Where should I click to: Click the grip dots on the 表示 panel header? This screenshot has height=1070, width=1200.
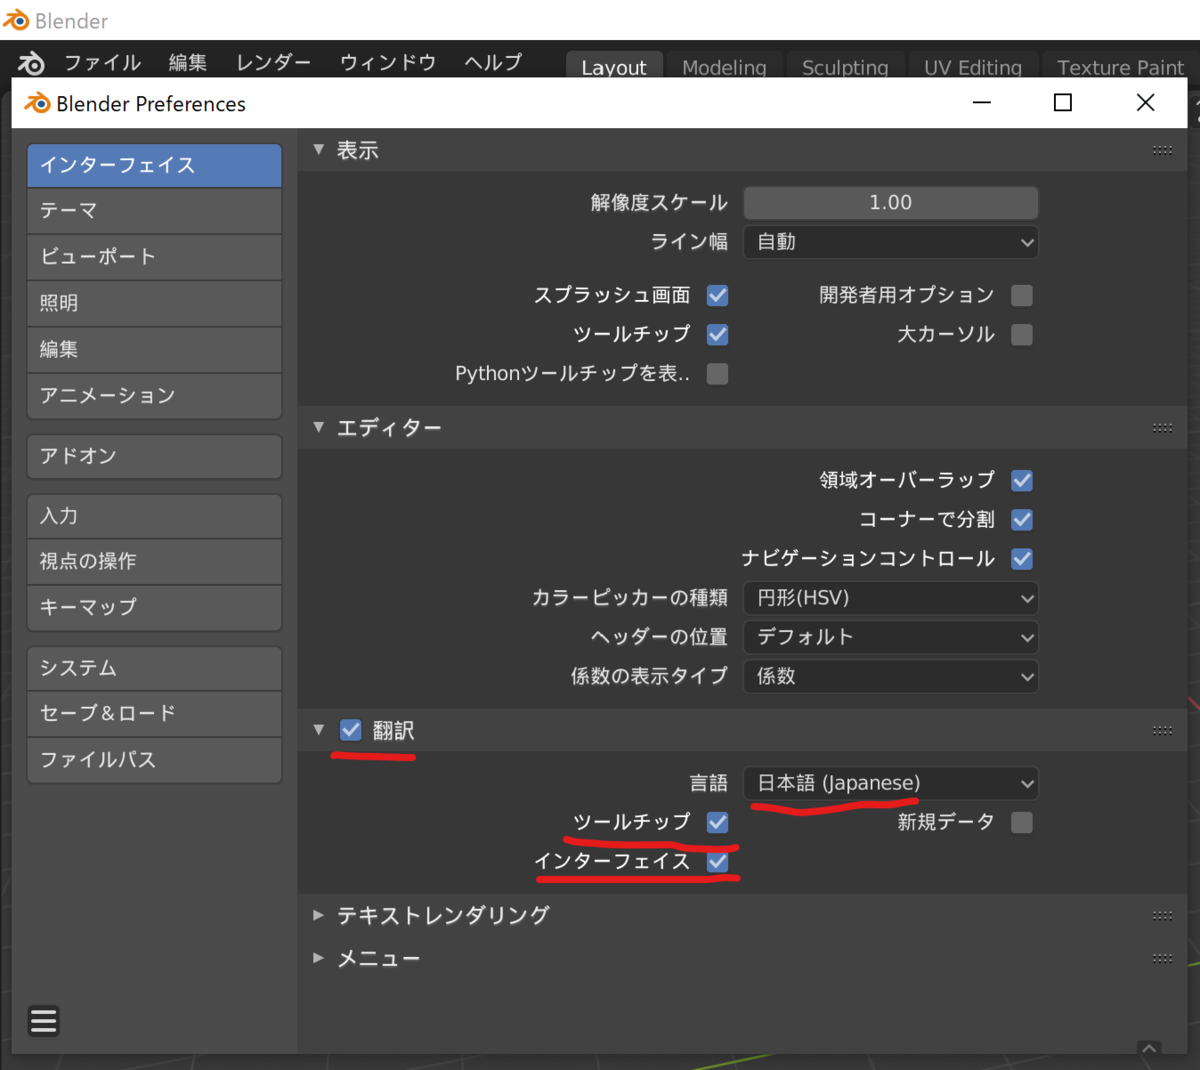click(x=1162, y=151)
